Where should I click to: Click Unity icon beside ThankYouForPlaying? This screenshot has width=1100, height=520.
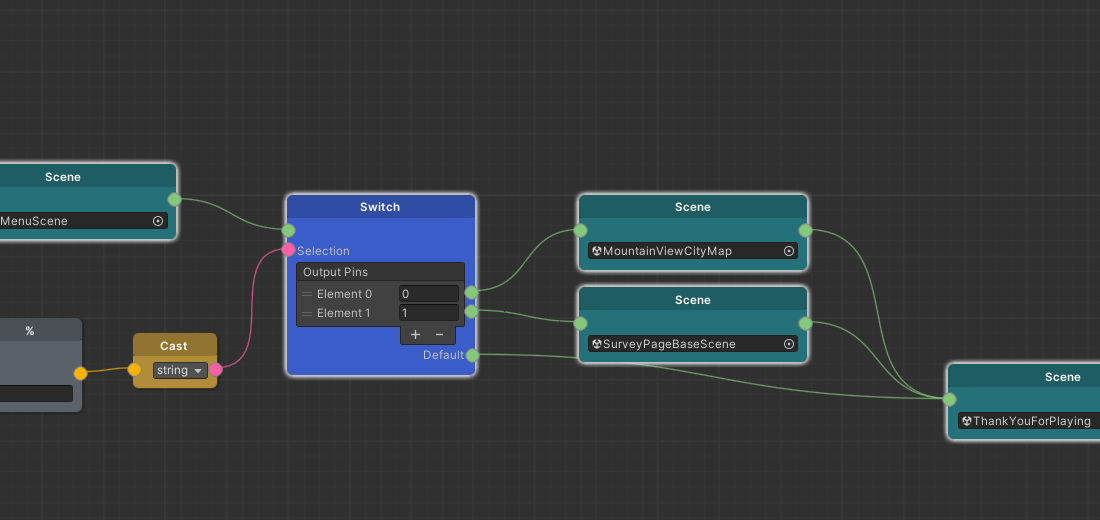pyautogui.click(x=967, y=421)
